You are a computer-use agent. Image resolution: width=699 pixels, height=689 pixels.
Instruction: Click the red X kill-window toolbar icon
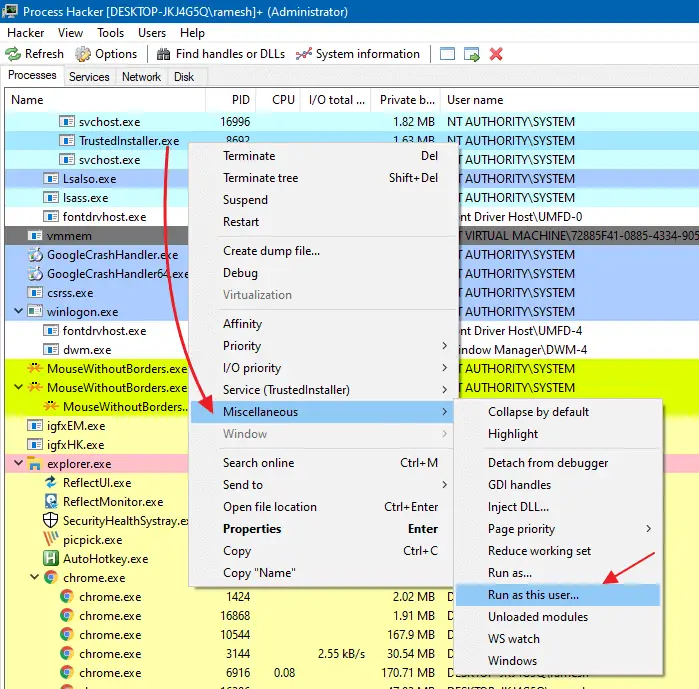(496, 54)
